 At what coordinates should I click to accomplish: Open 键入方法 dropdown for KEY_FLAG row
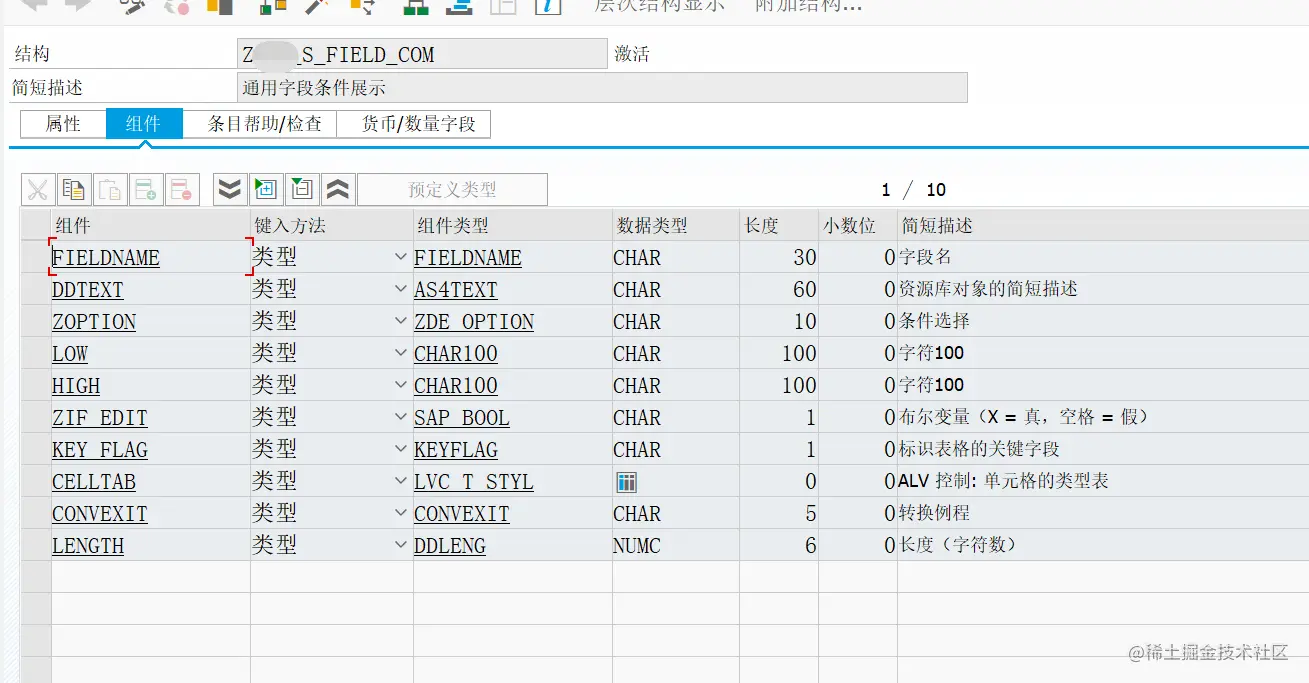[401, 449]
